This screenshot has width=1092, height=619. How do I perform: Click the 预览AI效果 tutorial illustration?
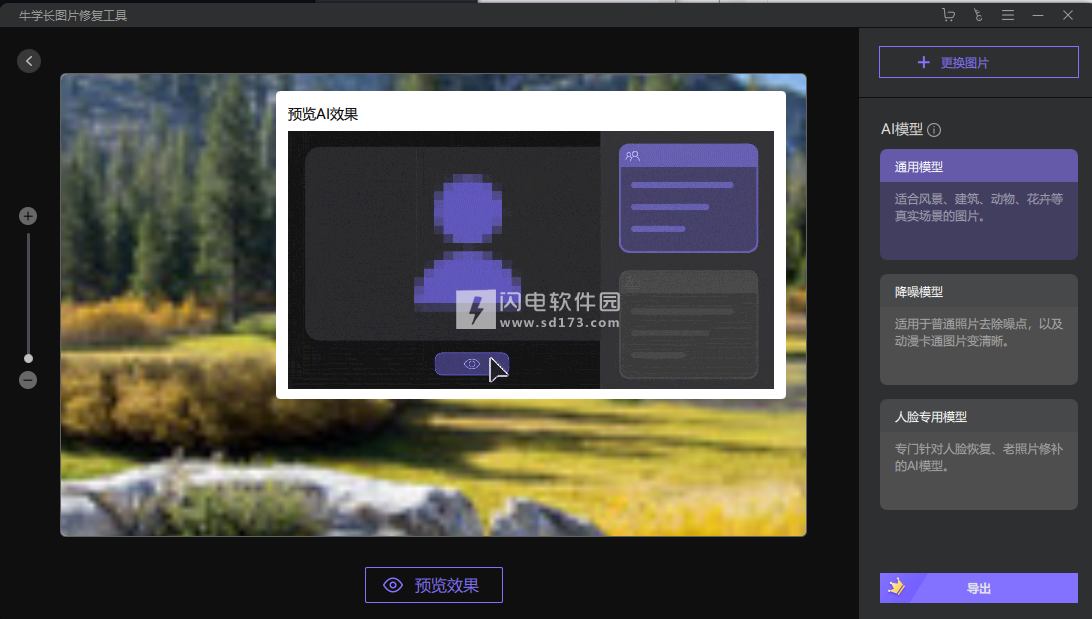530,259
